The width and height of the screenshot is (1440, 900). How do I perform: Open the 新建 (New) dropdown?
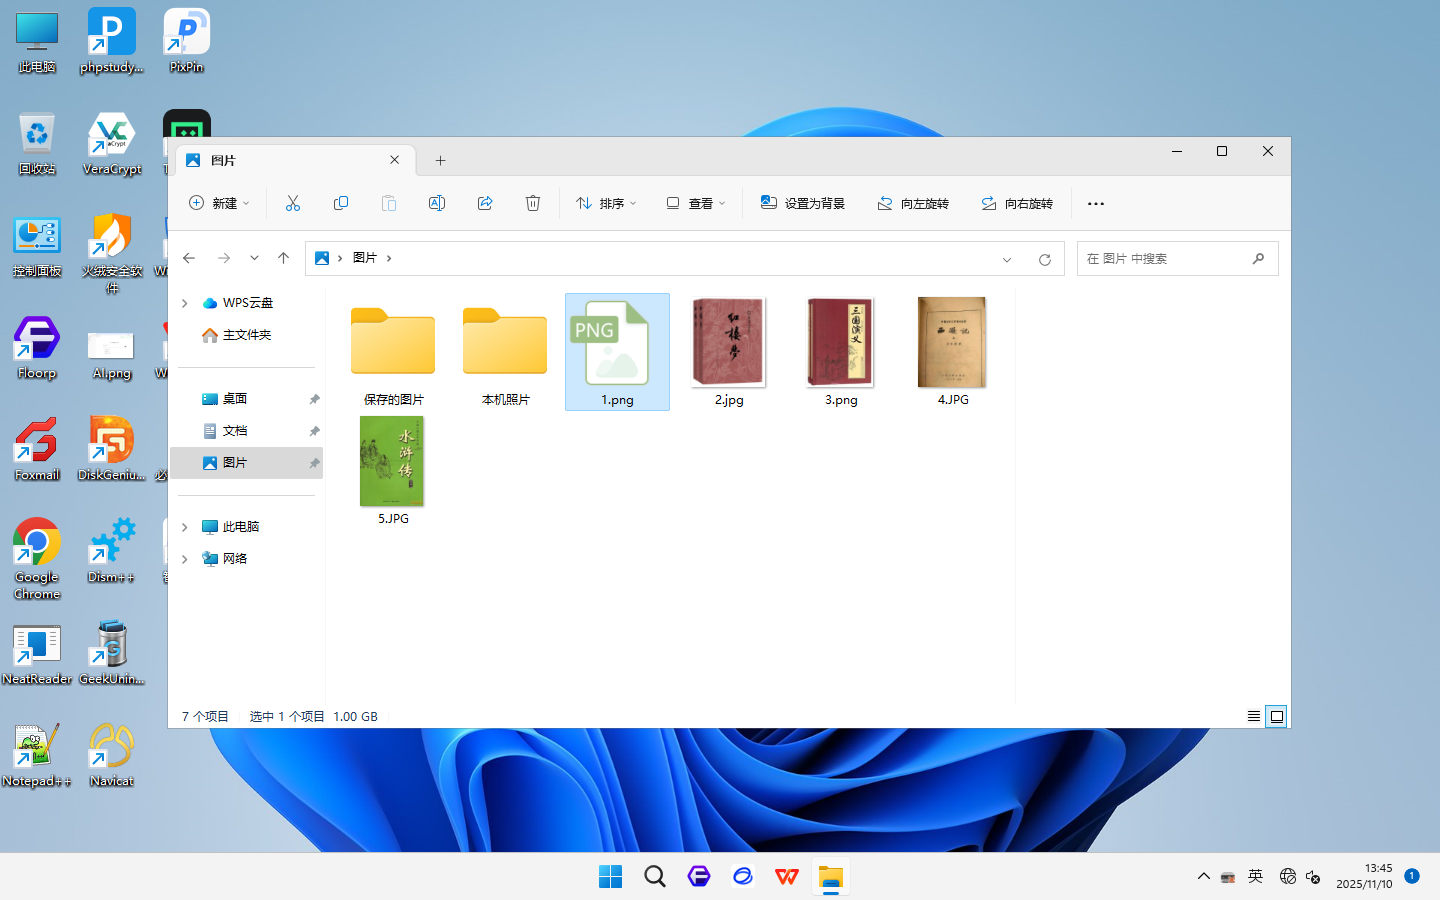(219, 203)
